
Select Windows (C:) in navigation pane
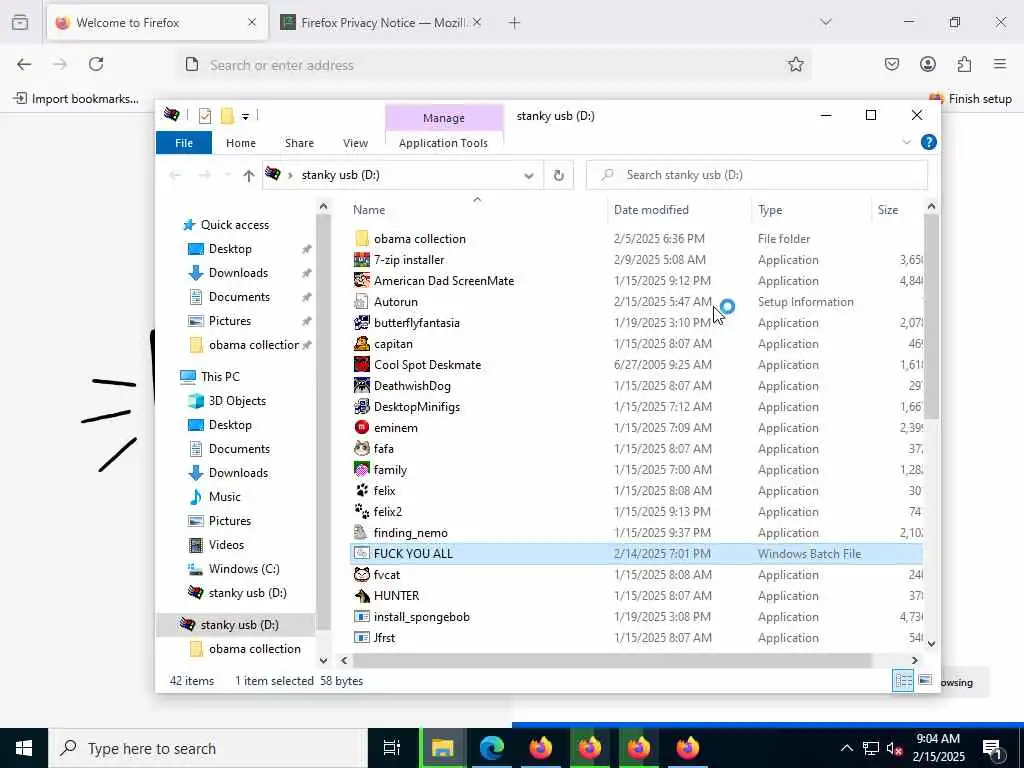click(x=244, y=569)
